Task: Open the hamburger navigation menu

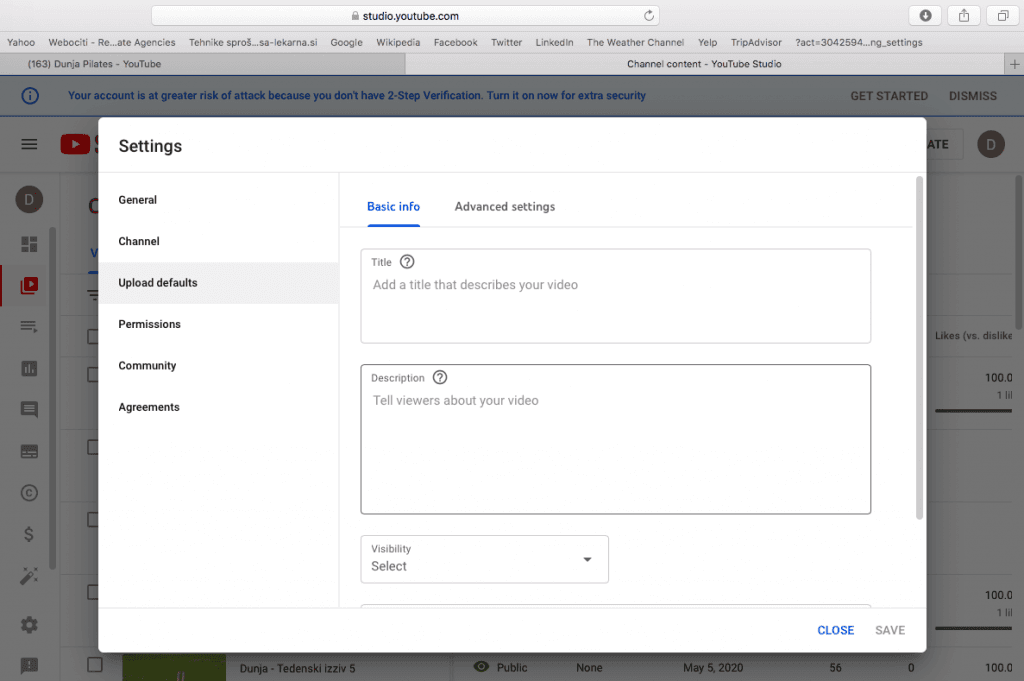Action: [29, 144]
